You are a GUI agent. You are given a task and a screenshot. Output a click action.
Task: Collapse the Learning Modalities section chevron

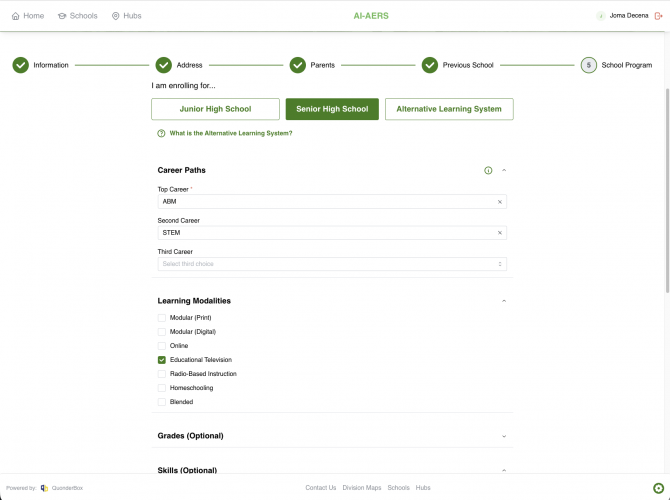(x=504, y=301)
